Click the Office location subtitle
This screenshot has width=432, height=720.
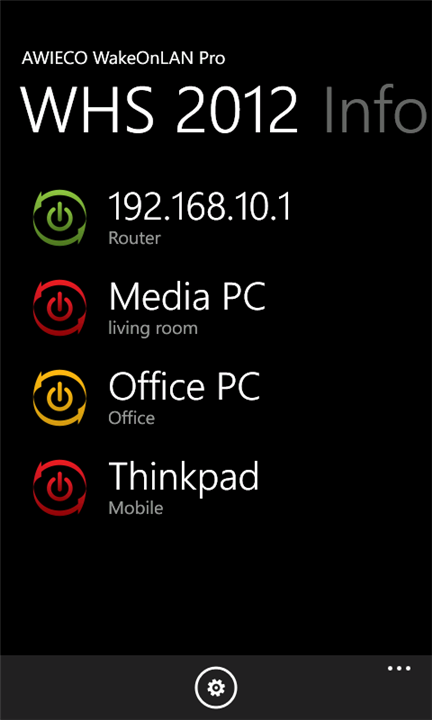tap(132, 418)
